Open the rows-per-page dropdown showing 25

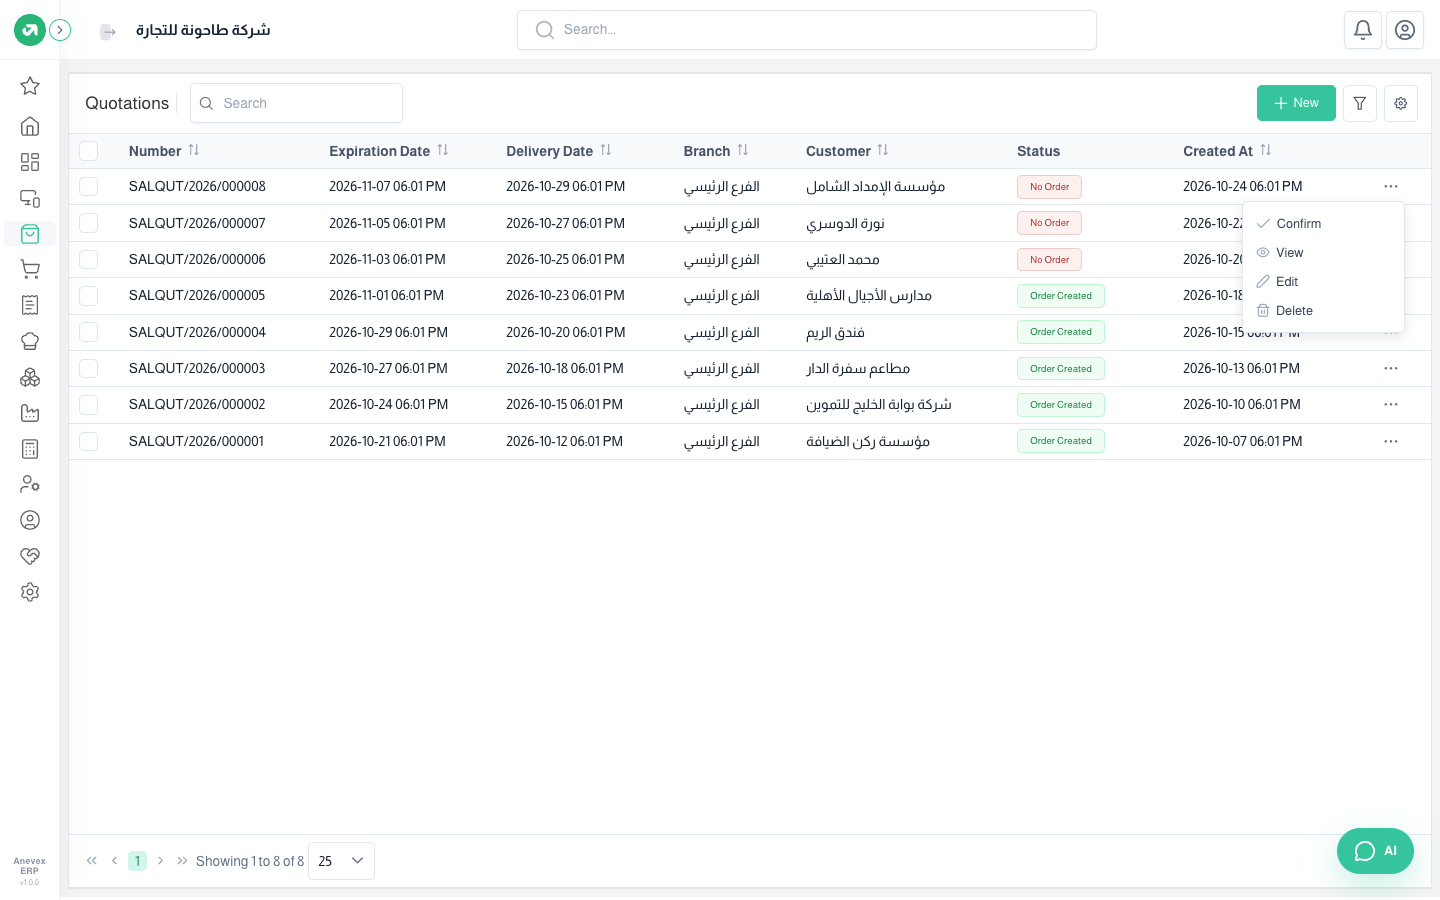pos(341,861)
